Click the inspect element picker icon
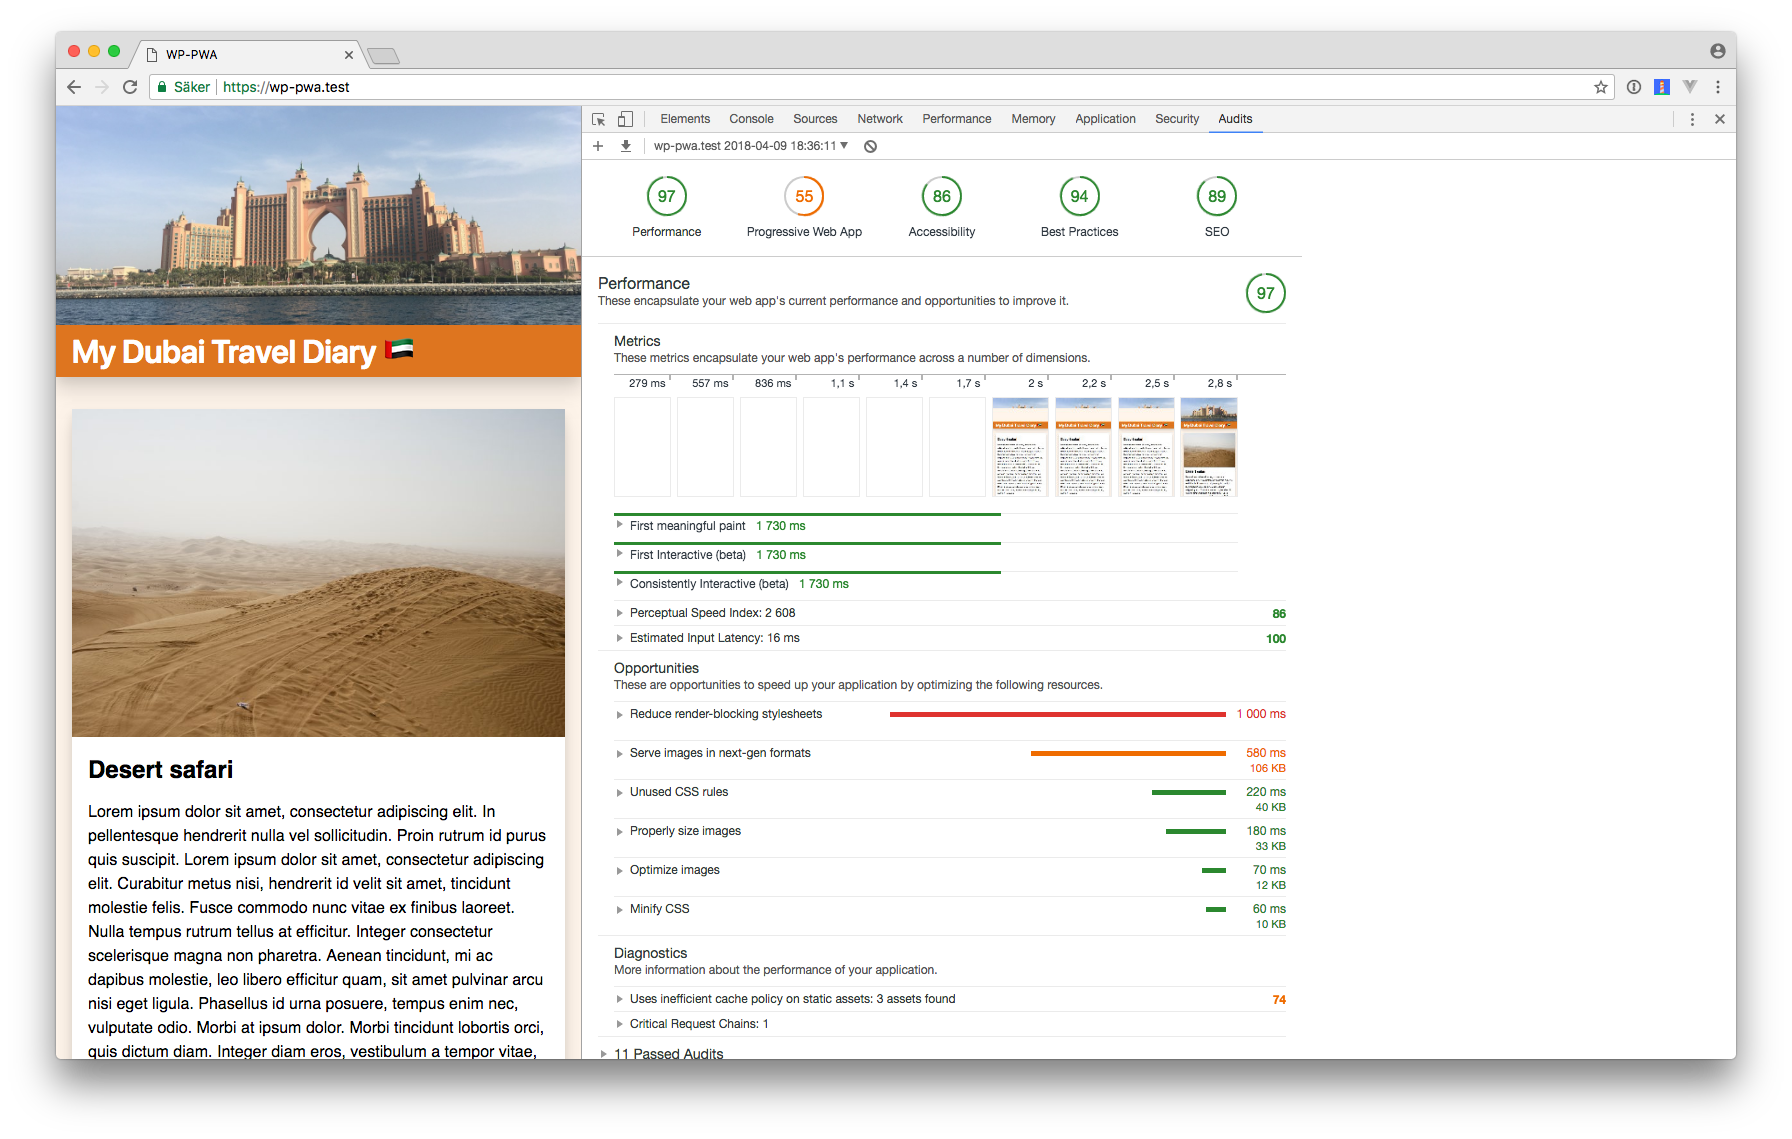 pyautogui.click(x=599, y=119)
